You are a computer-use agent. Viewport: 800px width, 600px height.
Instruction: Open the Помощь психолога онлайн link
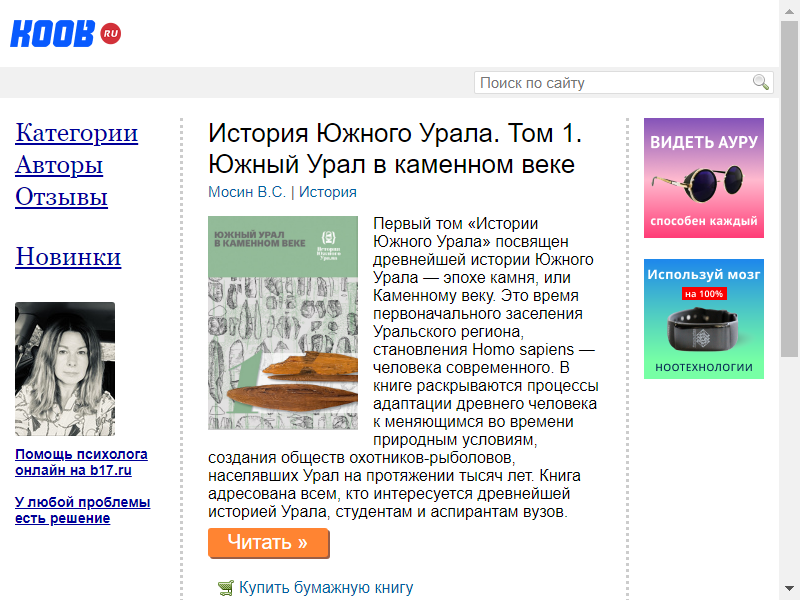click(81, 462)
